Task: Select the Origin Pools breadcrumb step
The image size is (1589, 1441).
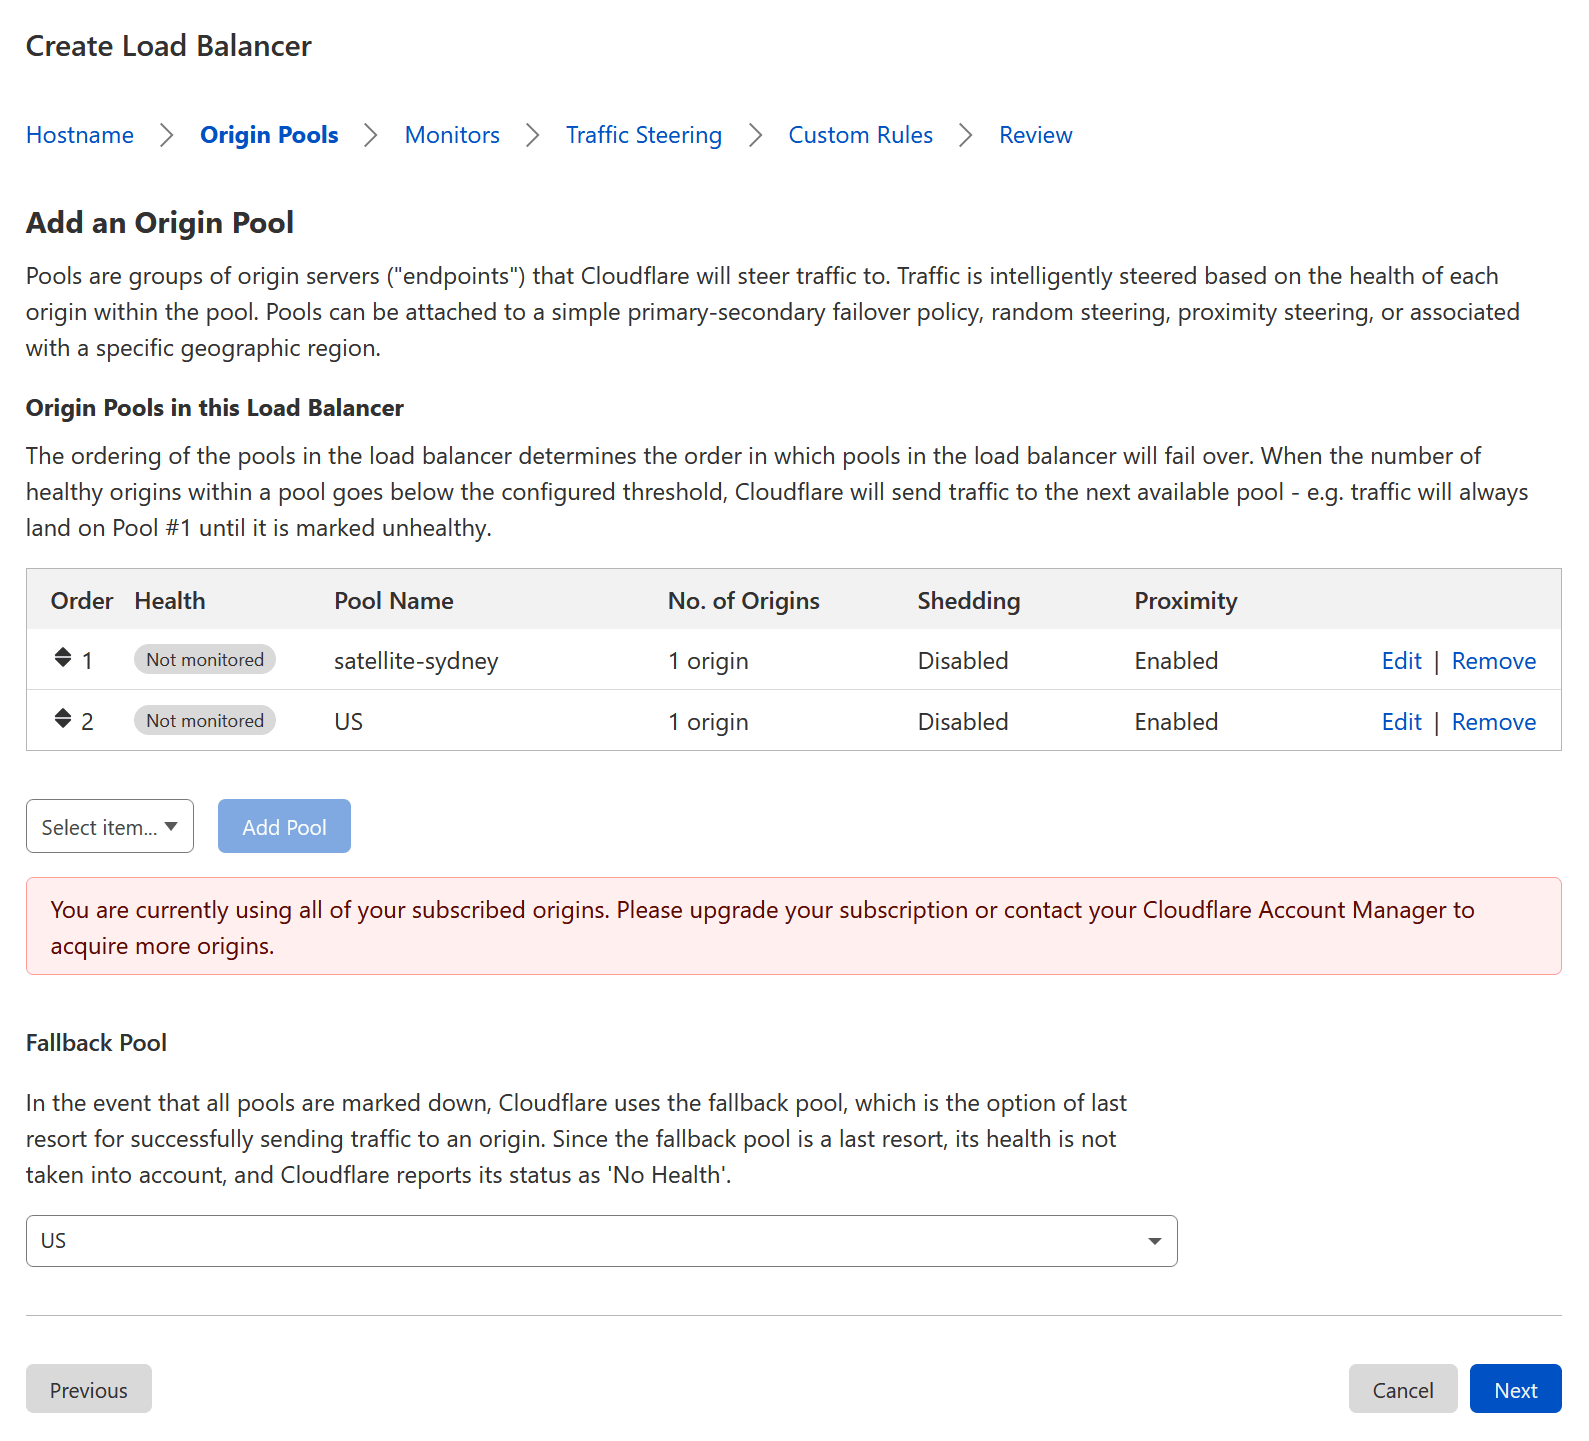Action: pos(269,135)
